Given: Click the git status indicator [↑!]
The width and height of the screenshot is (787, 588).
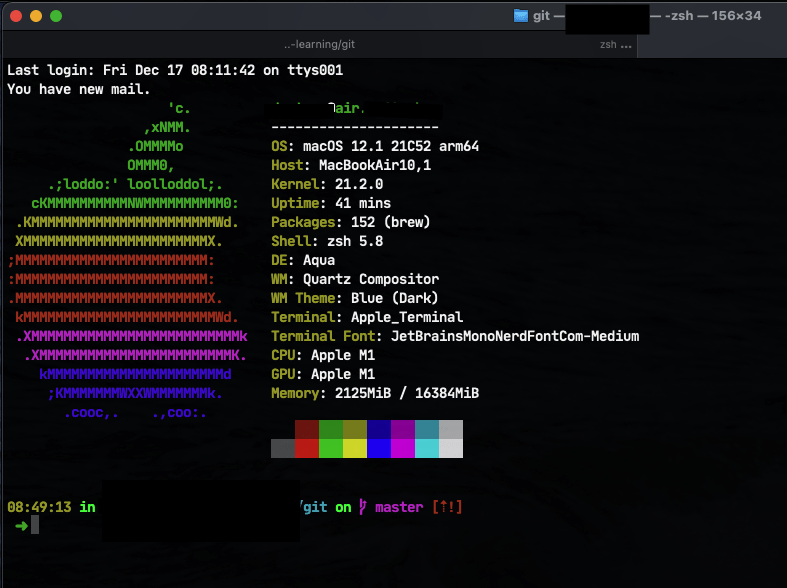Looking at the screenshot, I should click(447, 507).
